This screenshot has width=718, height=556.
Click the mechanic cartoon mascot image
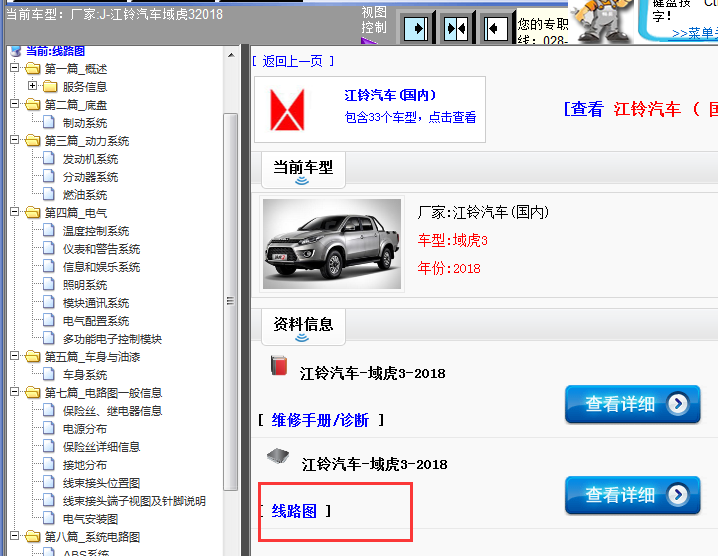[602, 22]
